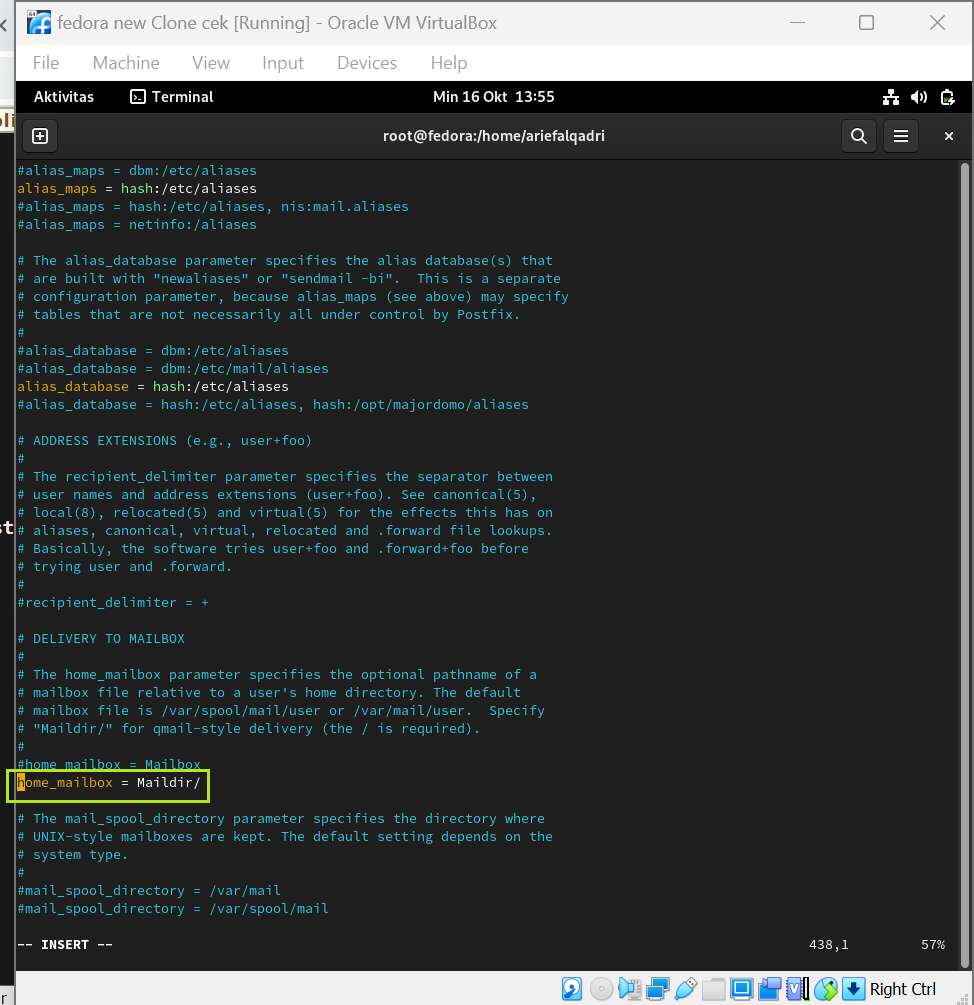Click the VM processor status icon
Viewport: 974px width, 1005px height.
pos(797,989)
